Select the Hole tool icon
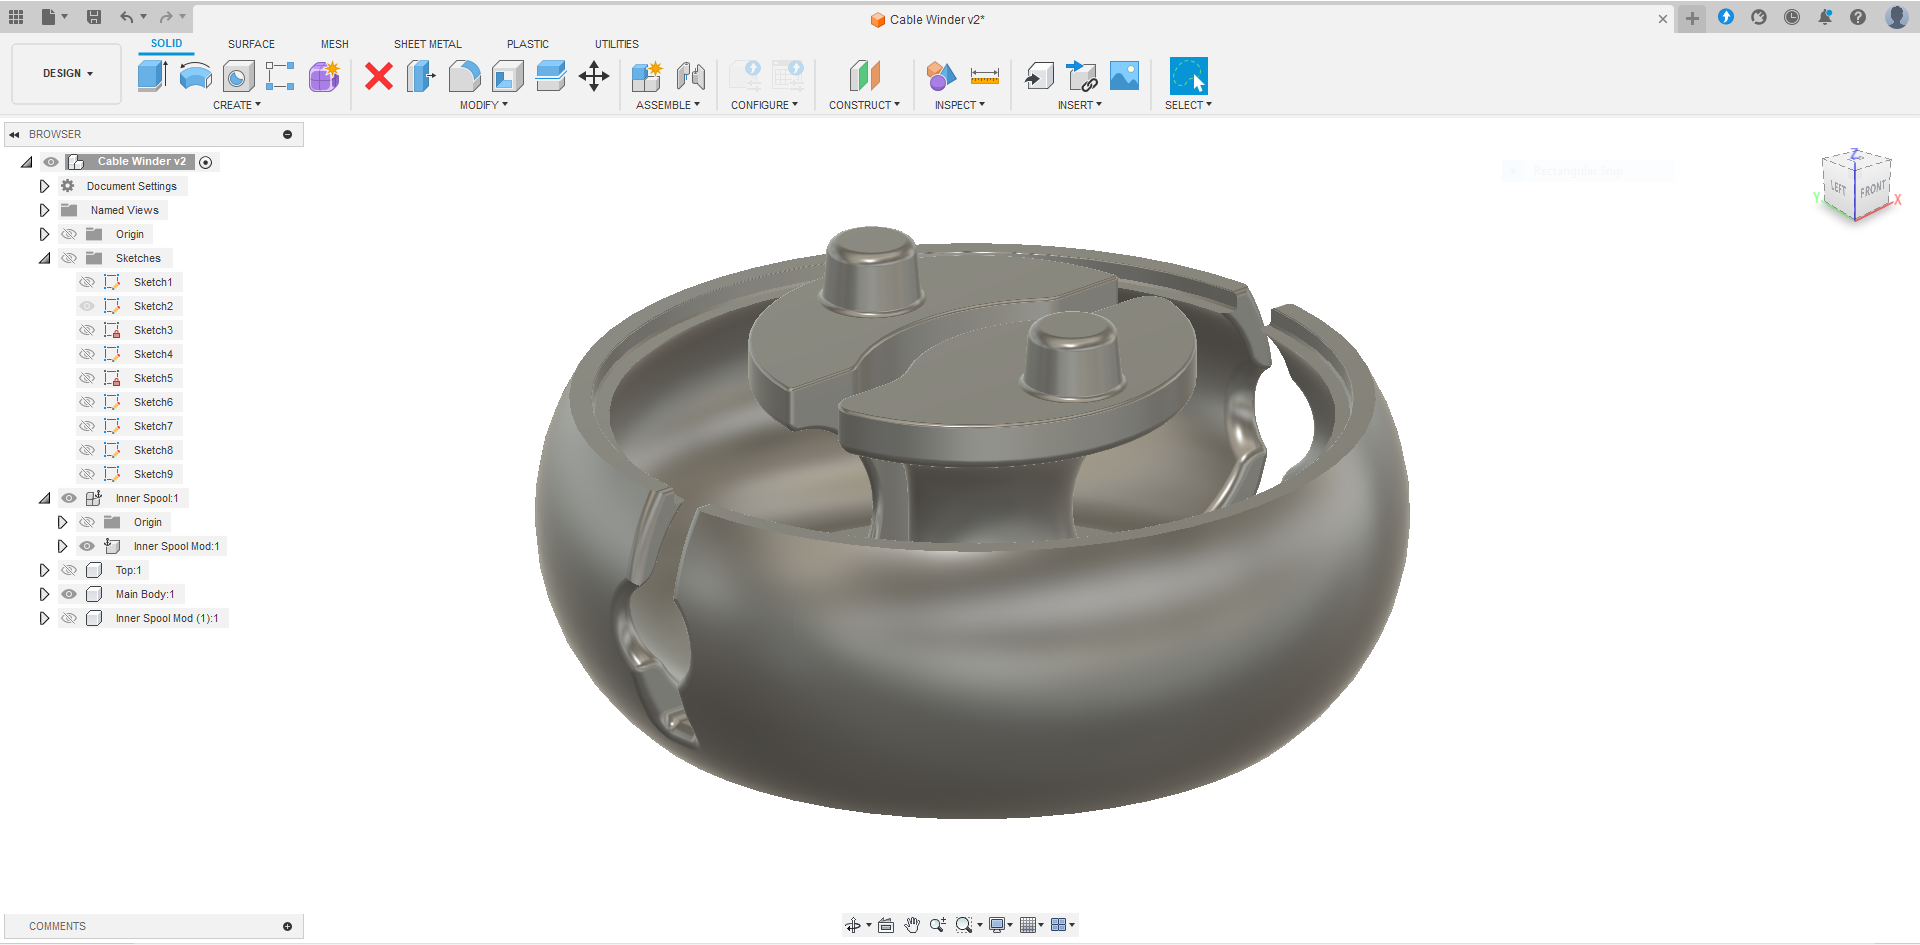Image resolution: width=1920 pixels, height=945 pixels. [x=238, y=76]
